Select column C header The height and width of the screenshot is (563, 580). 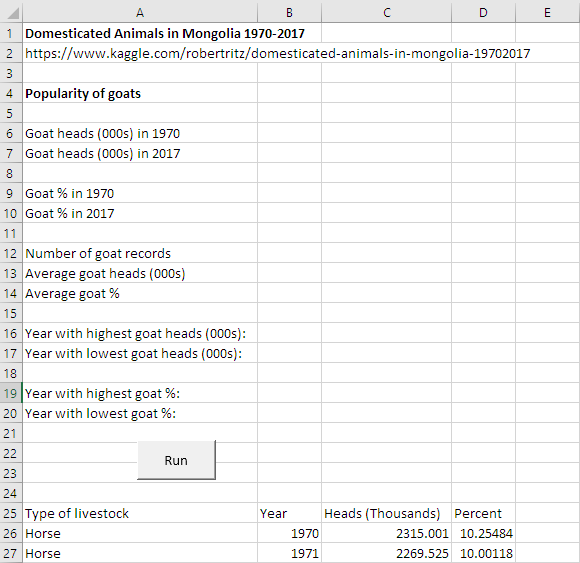point(387,13)
